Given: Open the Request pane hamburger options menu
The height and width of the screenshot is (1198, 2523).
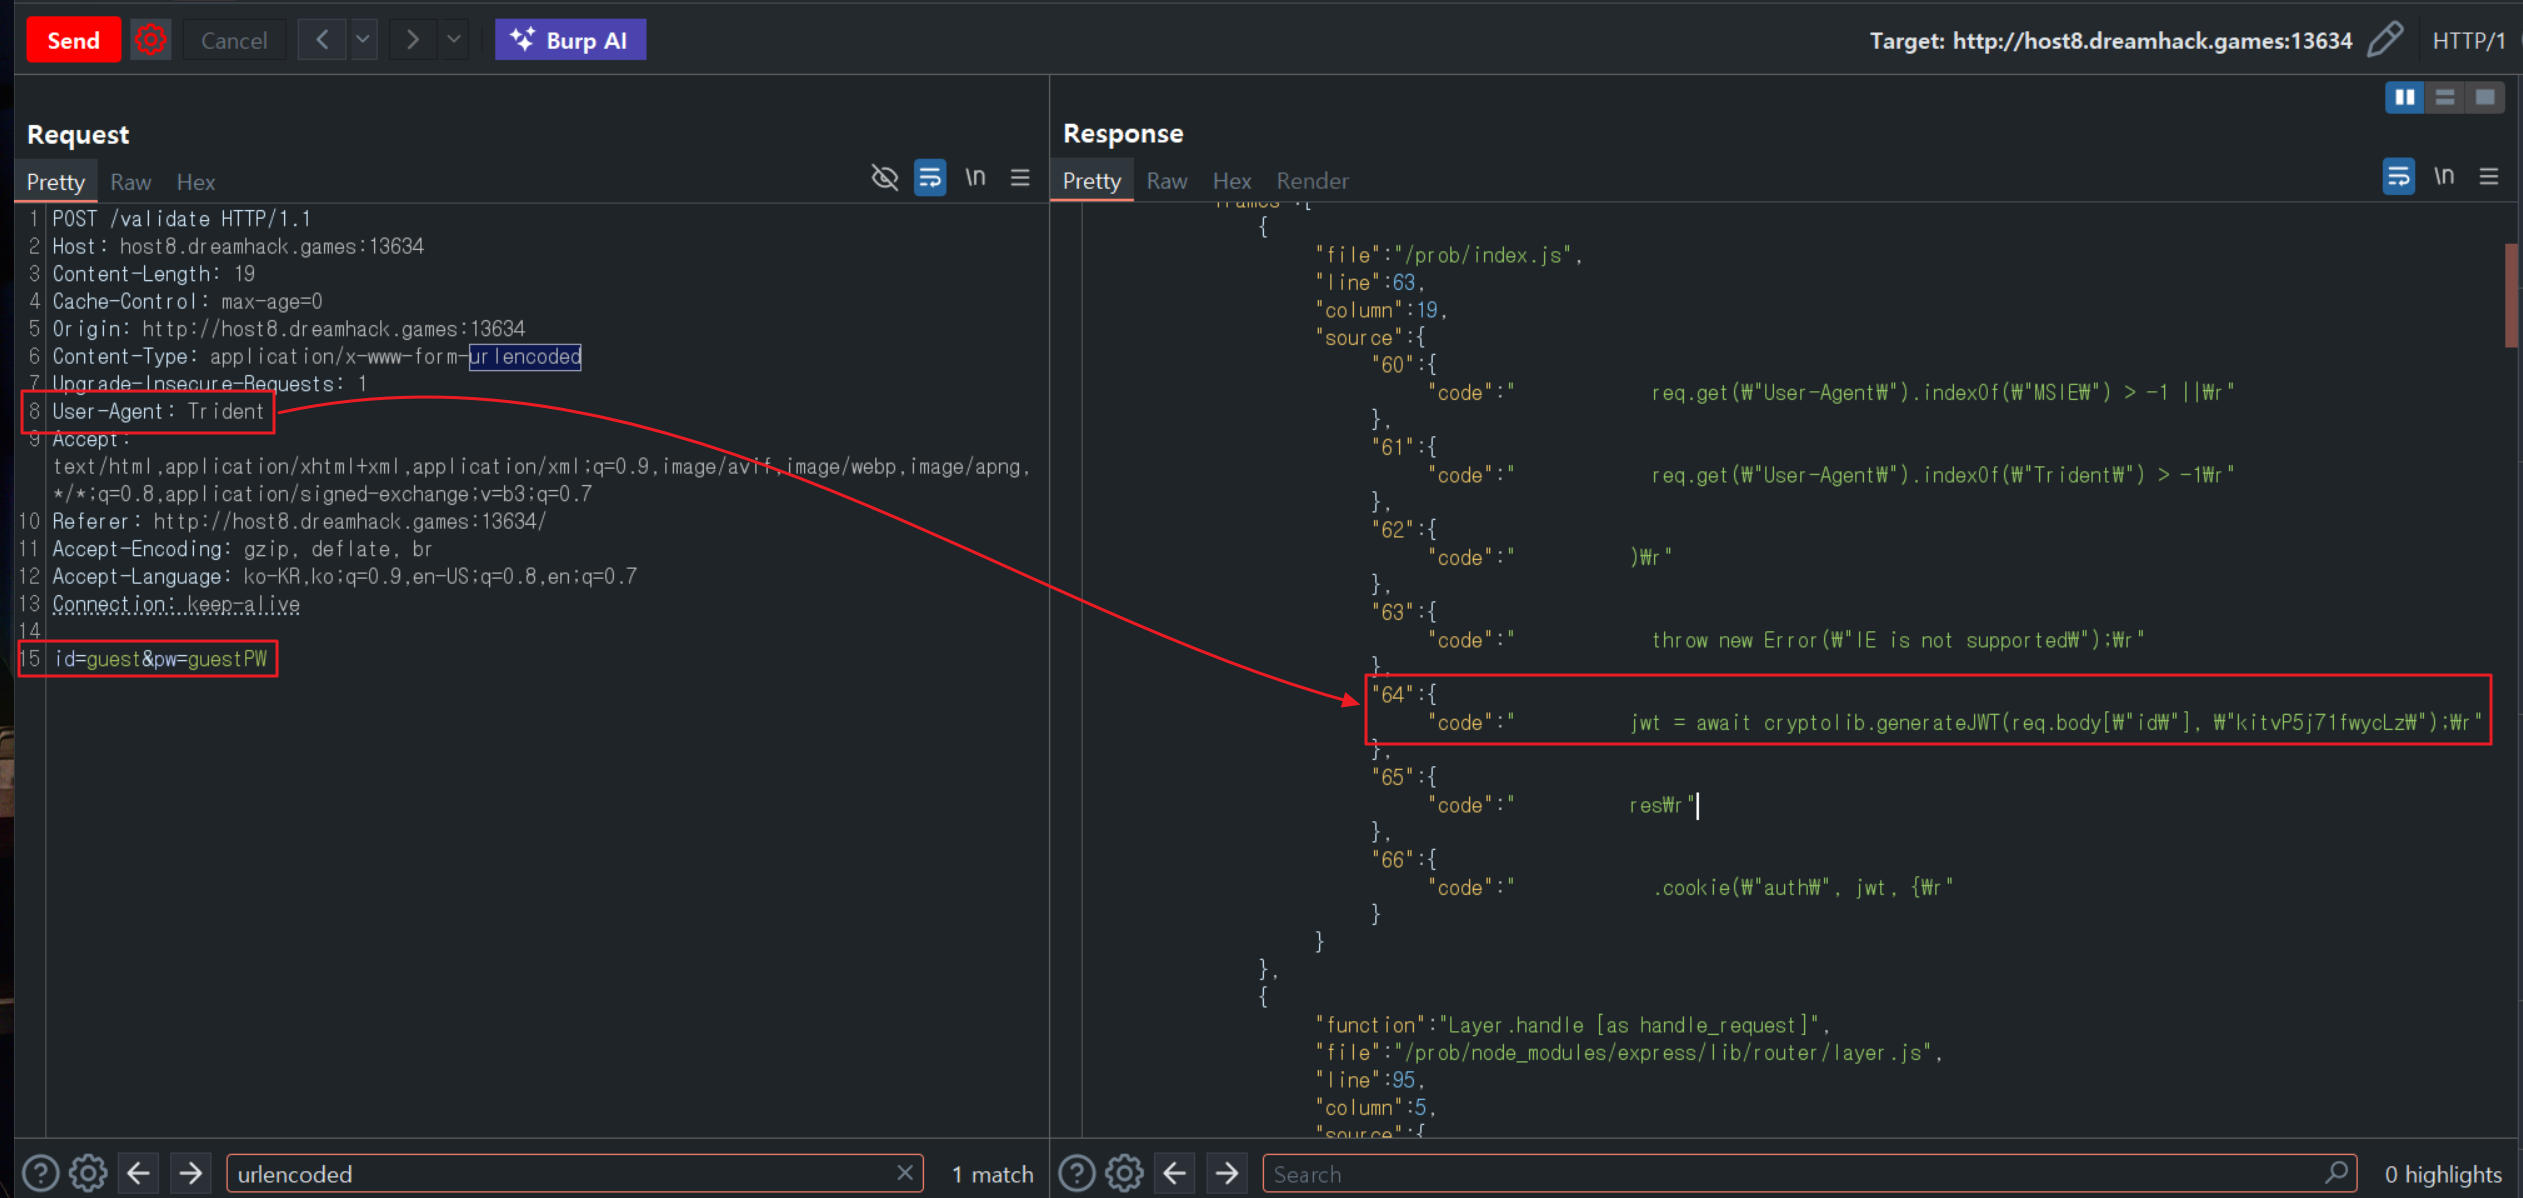Looking at the screenshot, I should 1020,178.
